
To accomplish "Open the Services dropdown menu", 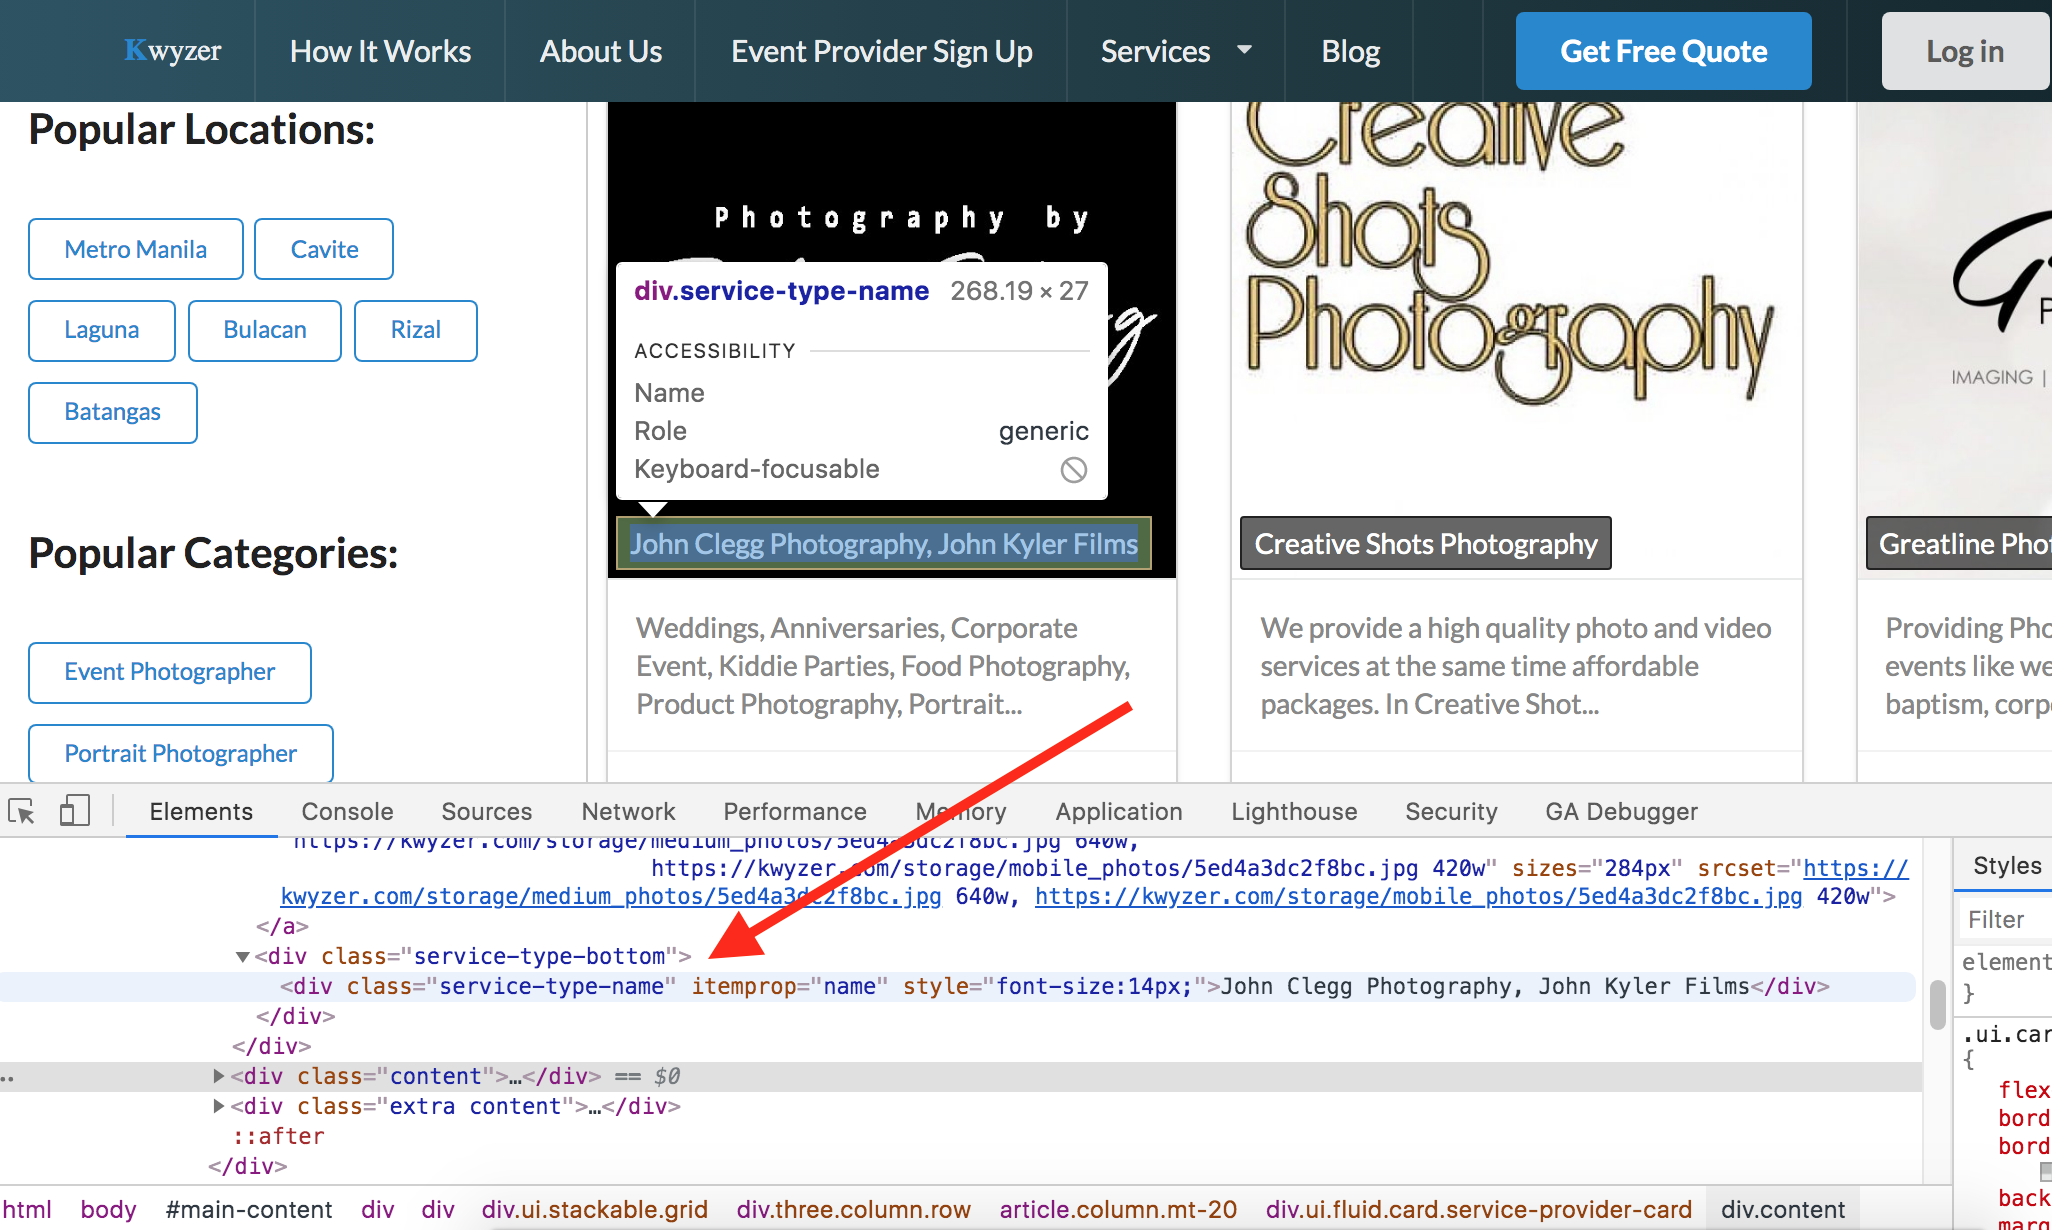I will [1175, 51].
